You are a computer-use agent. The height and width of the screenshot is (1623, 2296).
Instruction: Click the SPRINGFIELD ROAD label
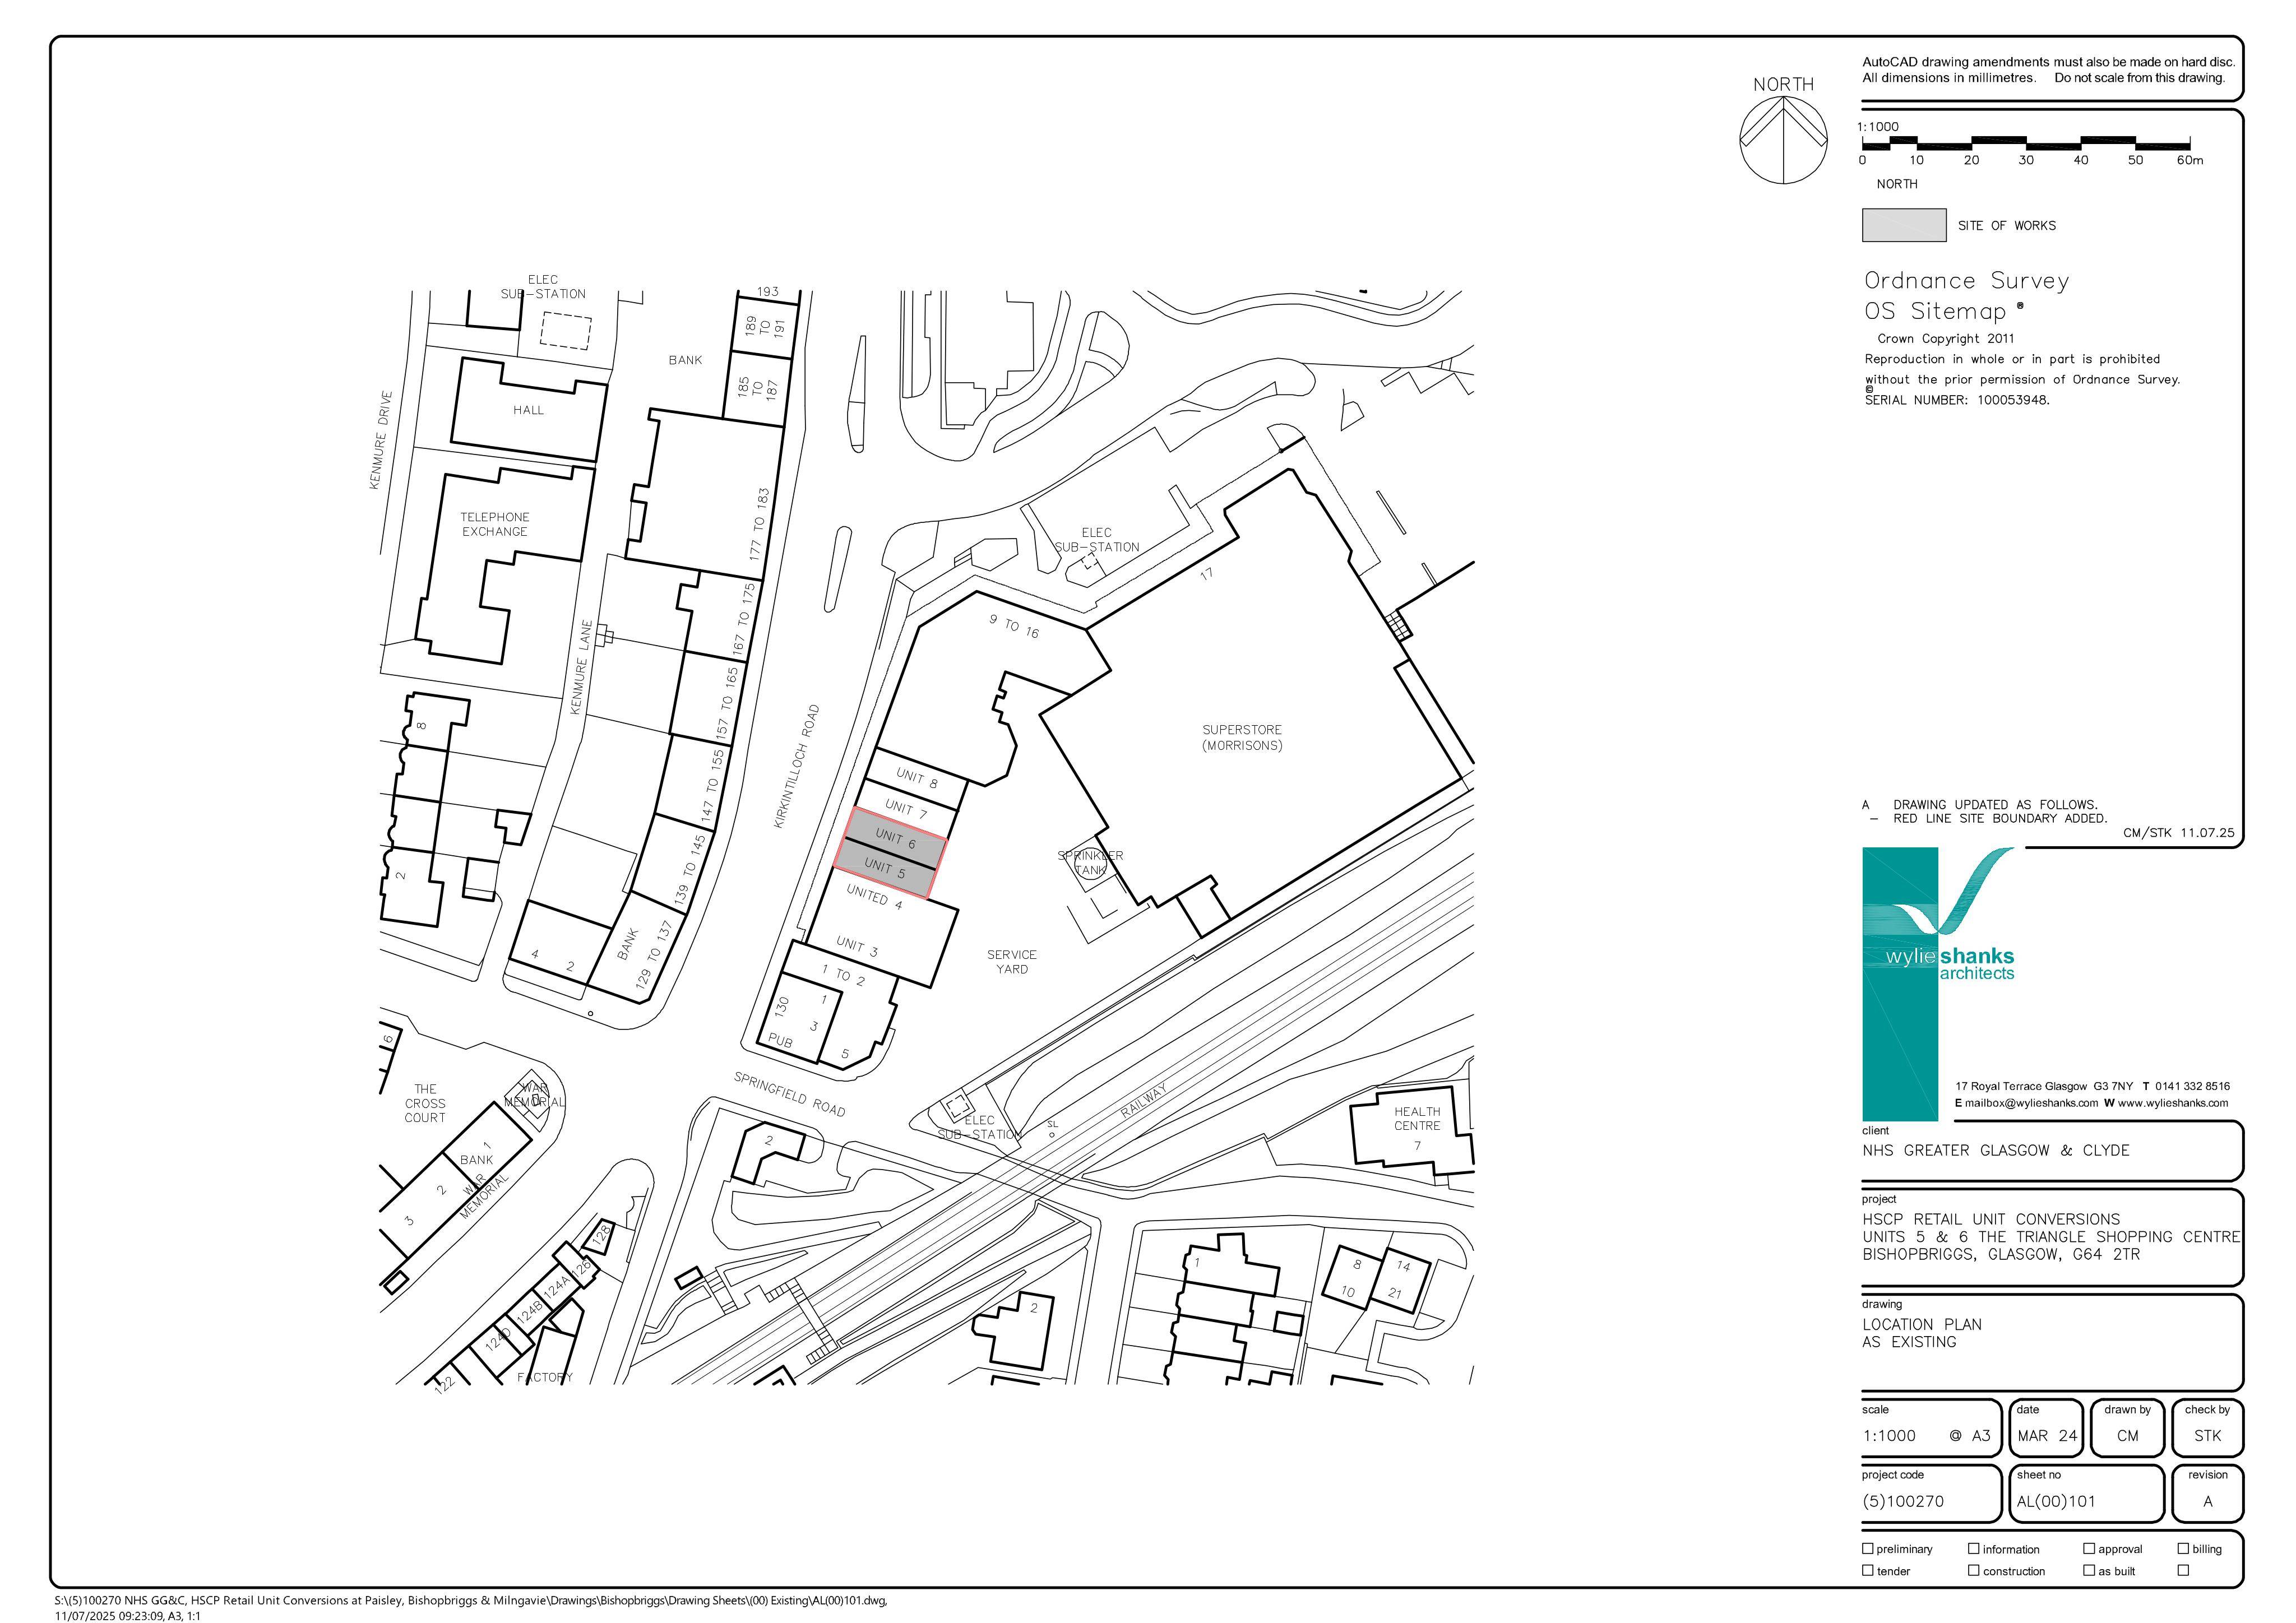coord(789,1094)
